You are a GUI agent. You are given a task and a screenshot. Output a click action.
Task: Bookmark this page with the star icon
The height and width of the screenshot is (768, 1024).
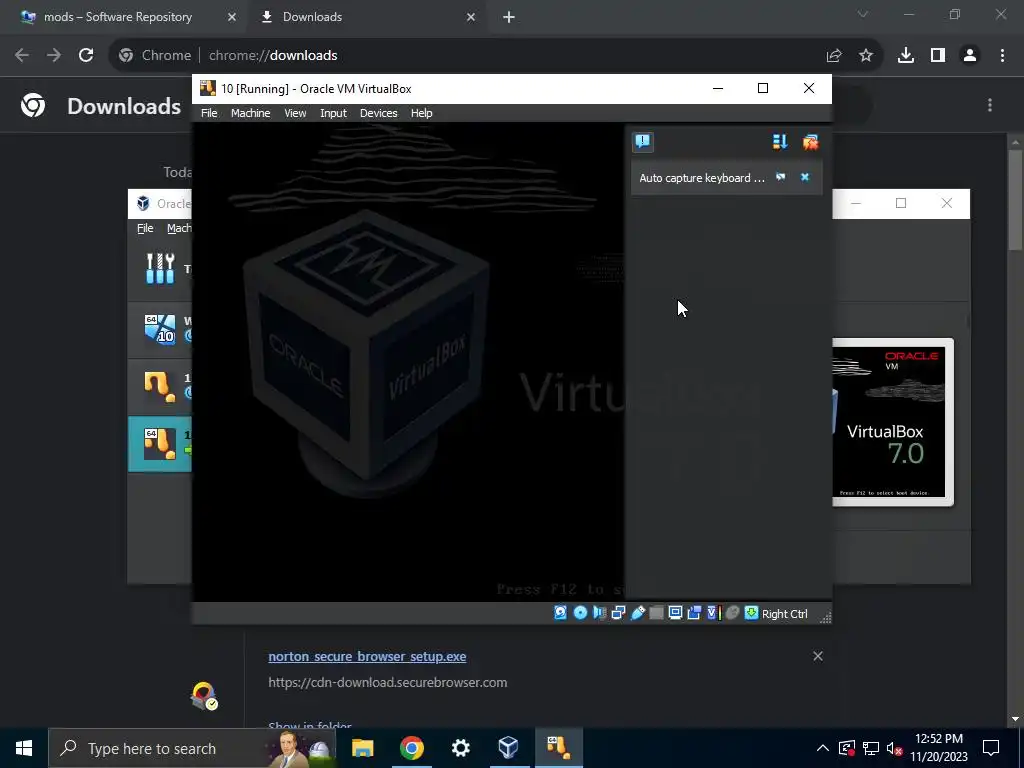click(x=866, y=56)
